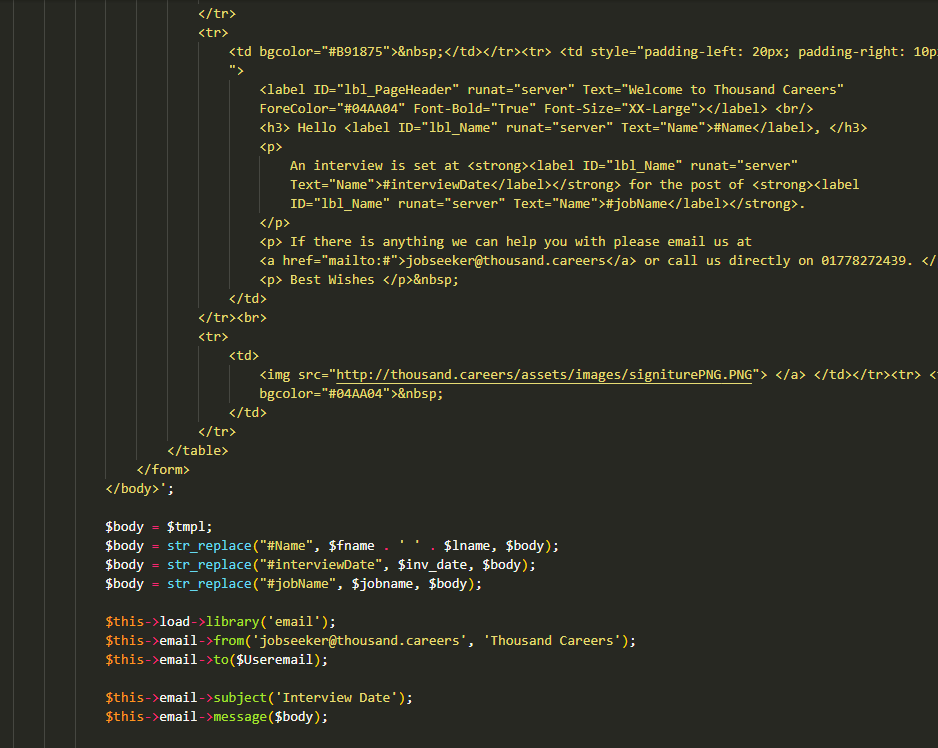938x748 pixels.
Task: Click the message($body) method call
Action: click(x=269, y=716)
